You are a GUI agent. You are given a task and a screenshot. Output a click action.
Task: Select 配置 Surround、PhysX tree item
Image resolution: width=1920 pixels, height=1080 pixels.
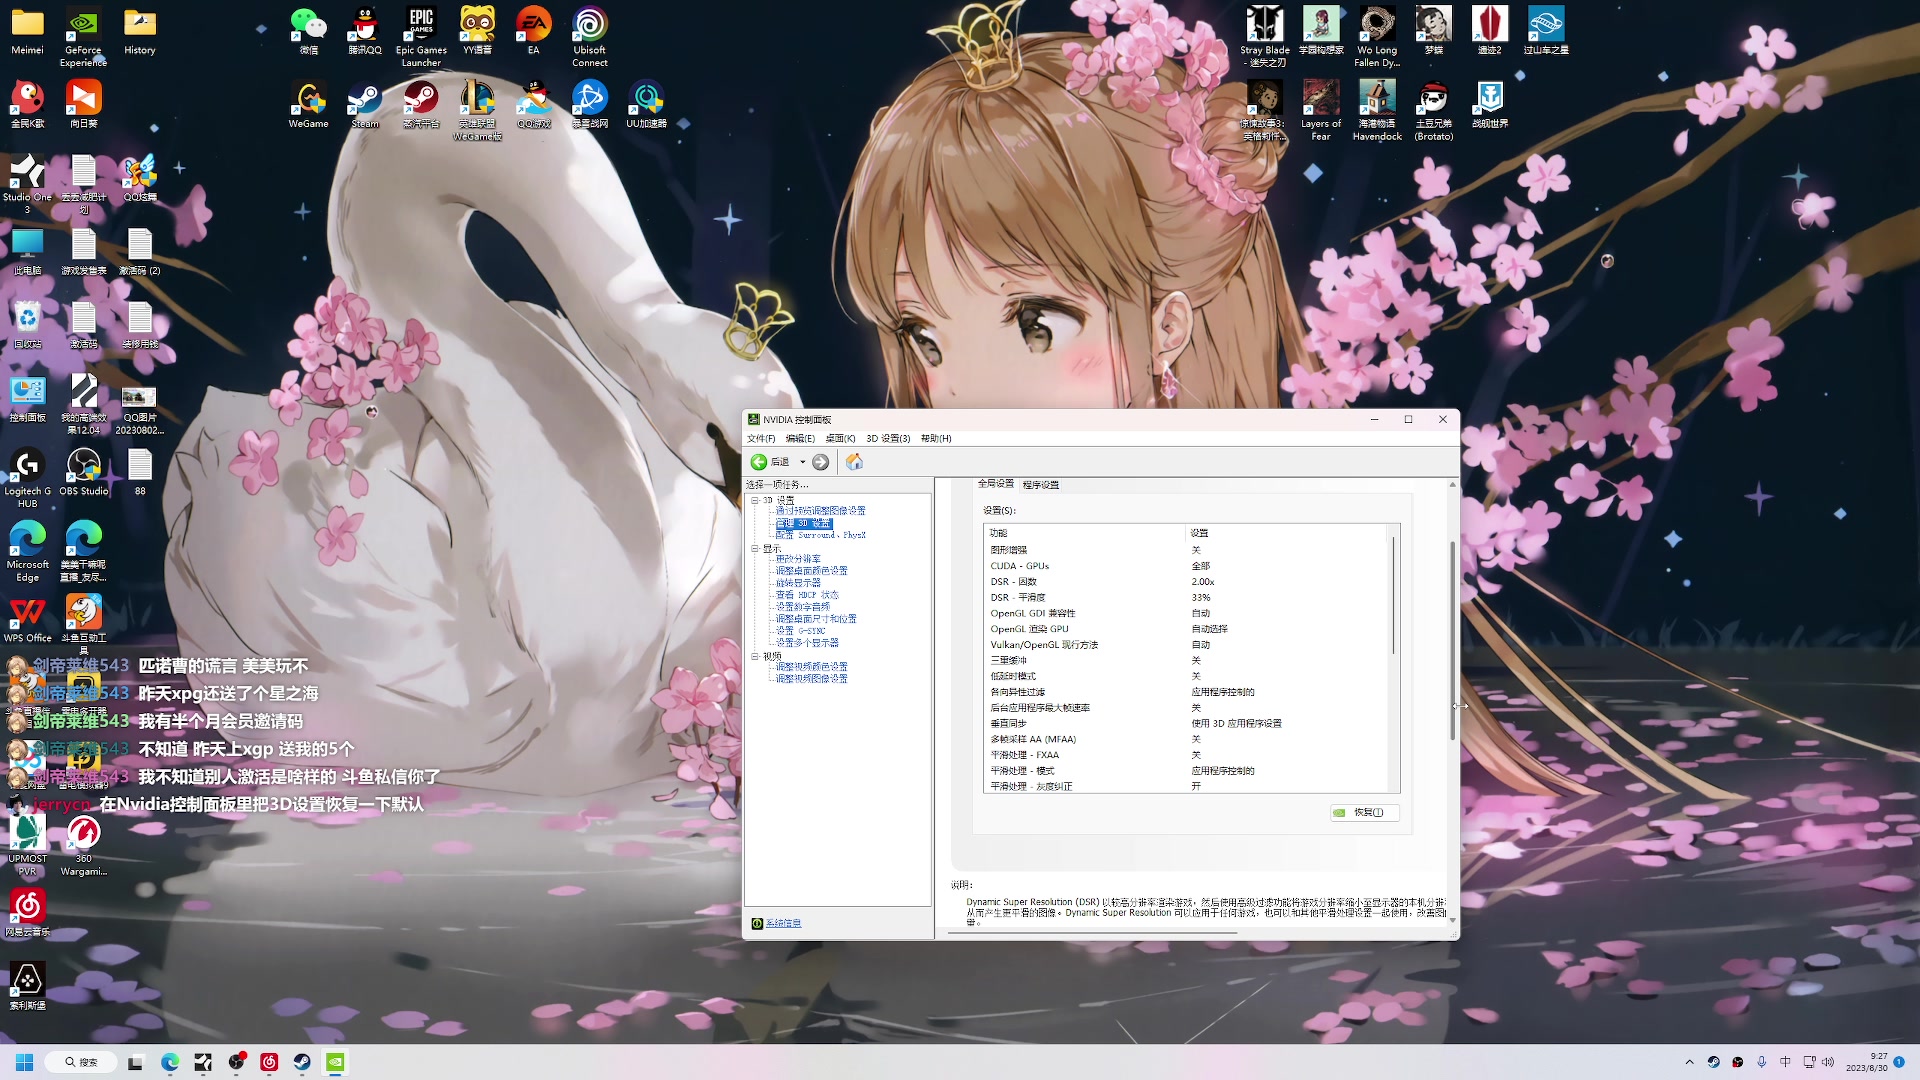pyautogui.click(x=820, y=535)
